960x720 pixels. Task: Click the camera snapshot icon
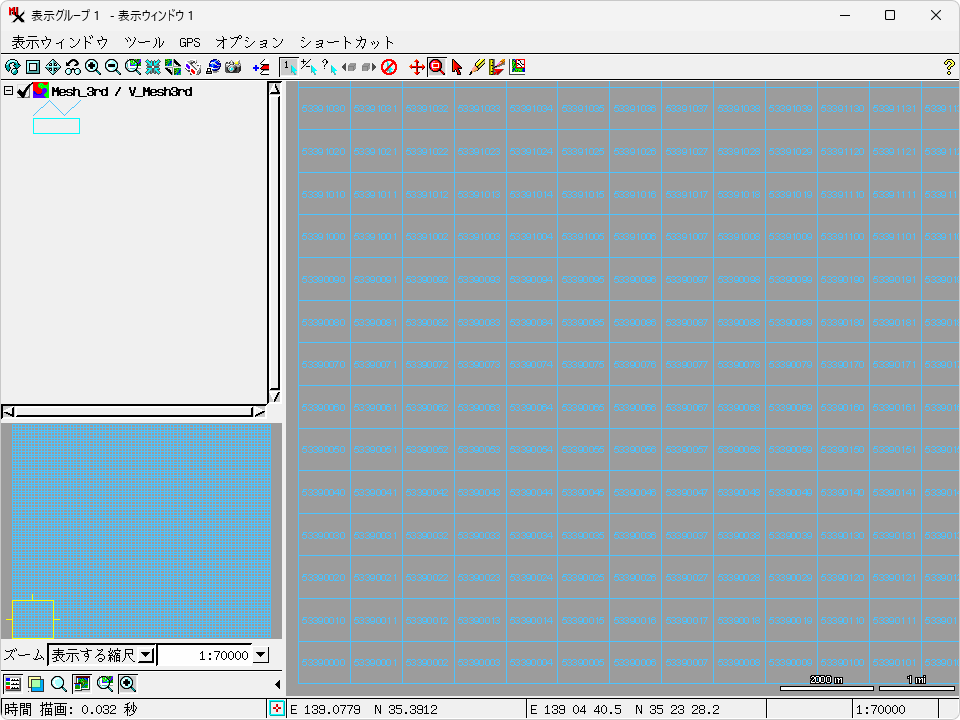233,67
